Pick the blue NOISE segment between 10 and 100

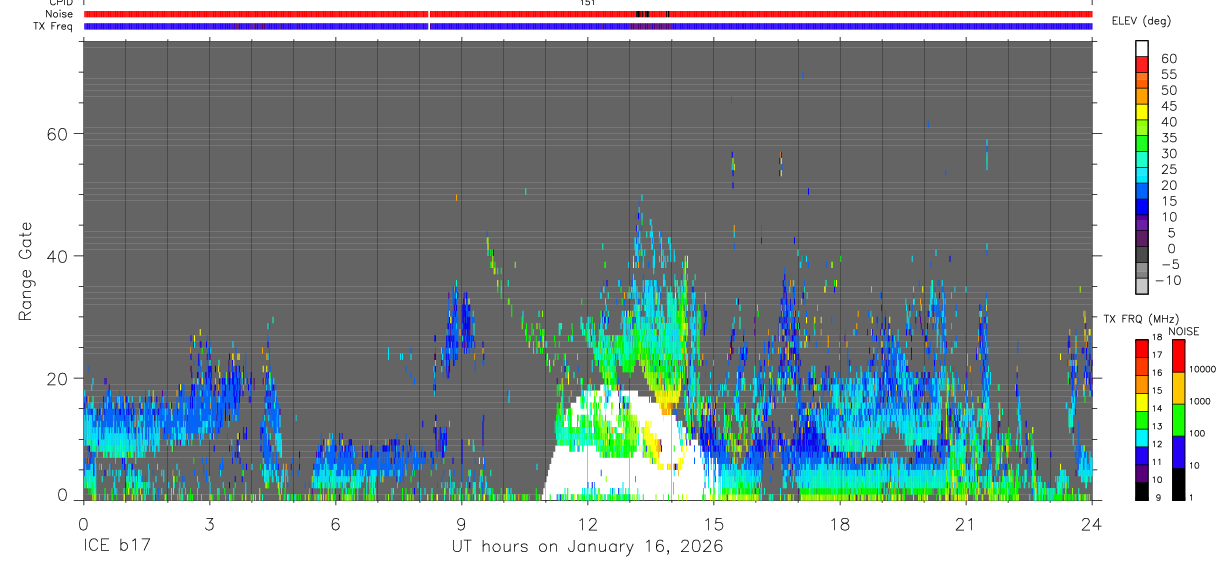tap(1178, 452)
